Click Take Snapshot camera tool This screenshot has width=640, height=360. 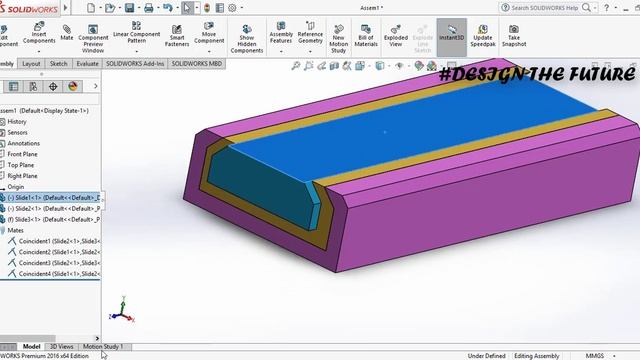coord(514,36)
